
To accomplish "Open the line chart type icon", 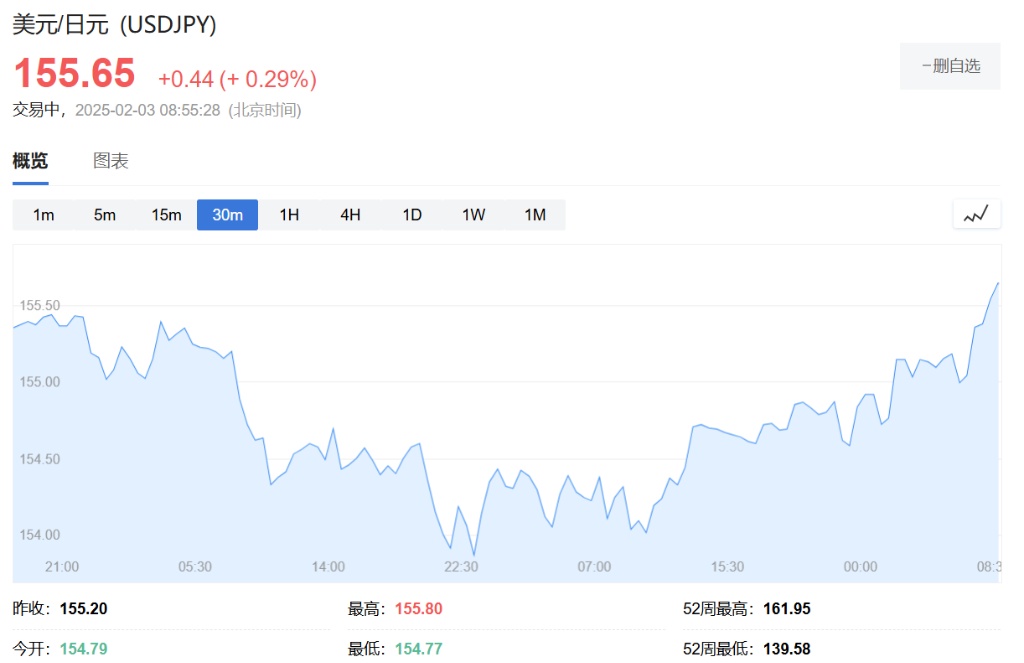I will [976, 214].
